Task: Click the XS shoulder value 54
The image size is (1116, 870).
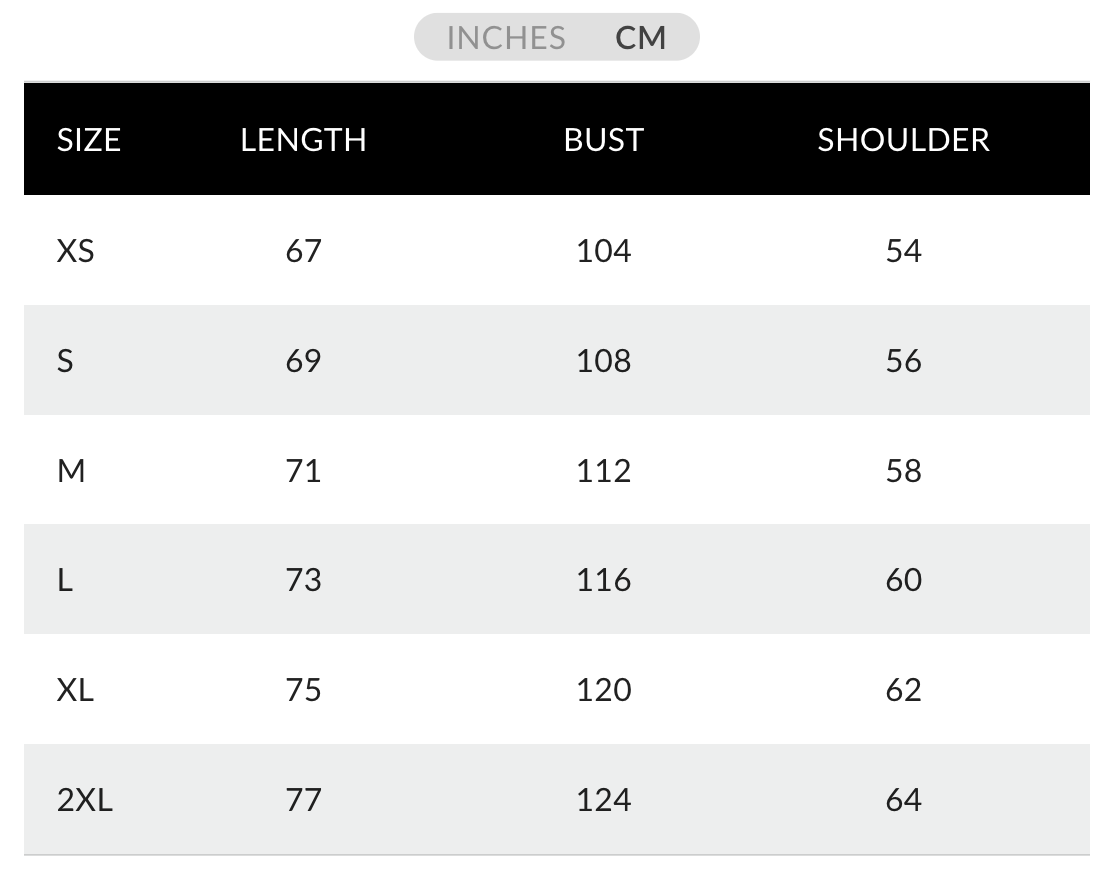Action: [903, 250]
